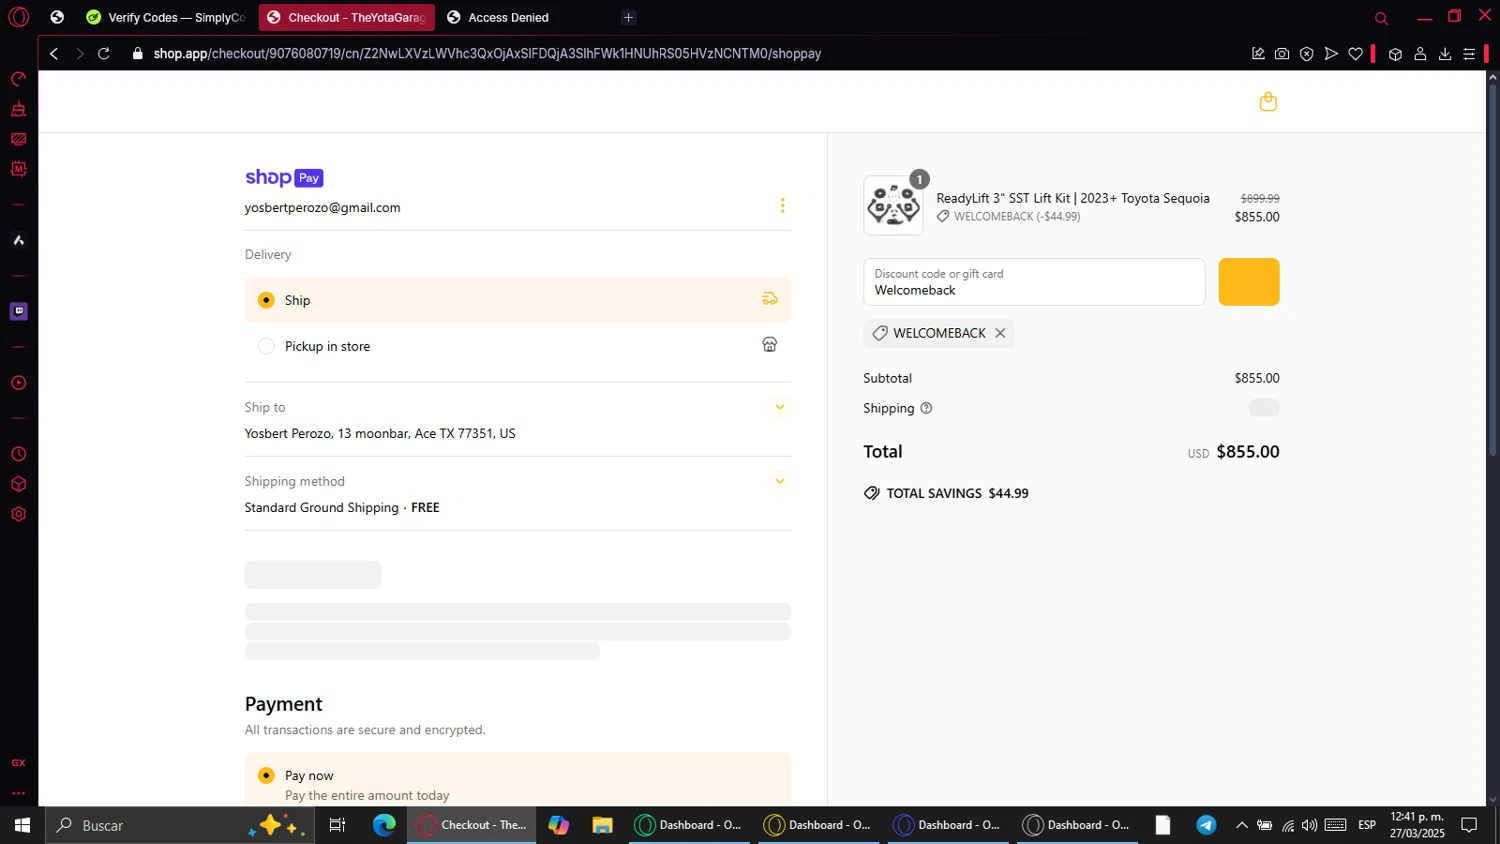Search tabs with the magnifier icon
The height and width of the screenshot is (844, 1500).
tap(1381, 18)
